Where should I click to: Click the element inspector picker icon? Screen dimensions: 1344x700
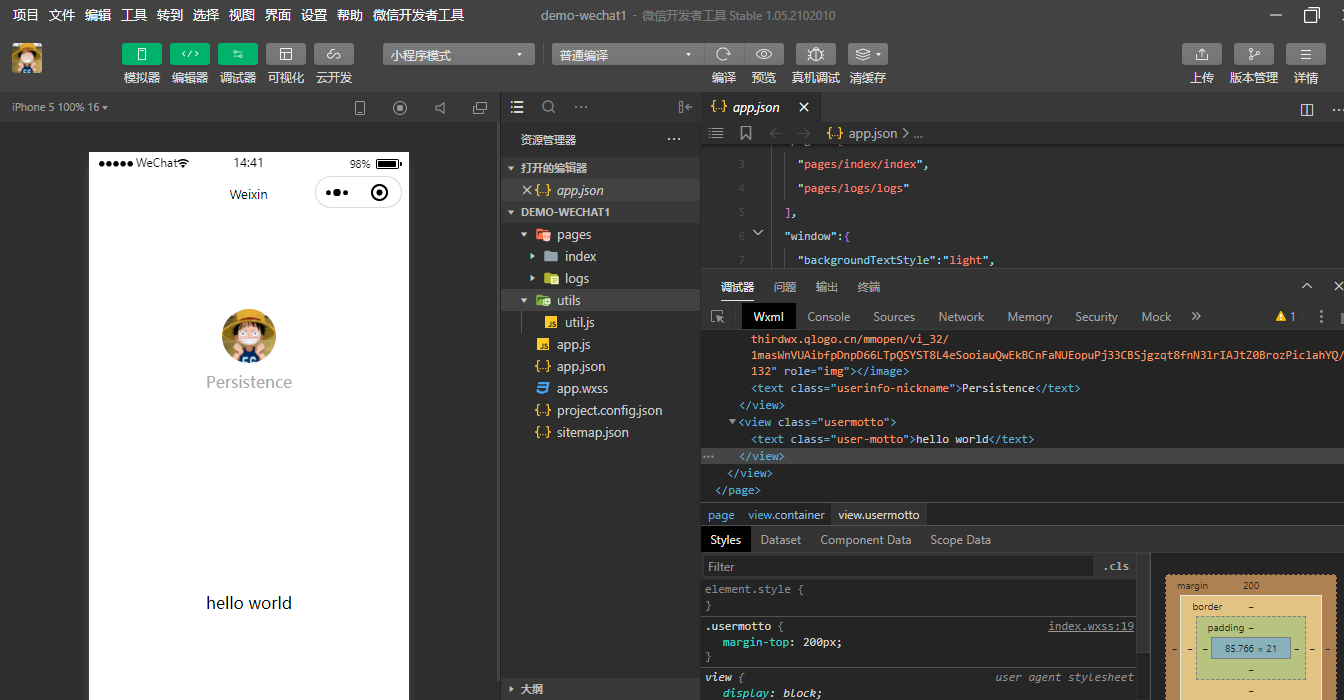[717, 317]
